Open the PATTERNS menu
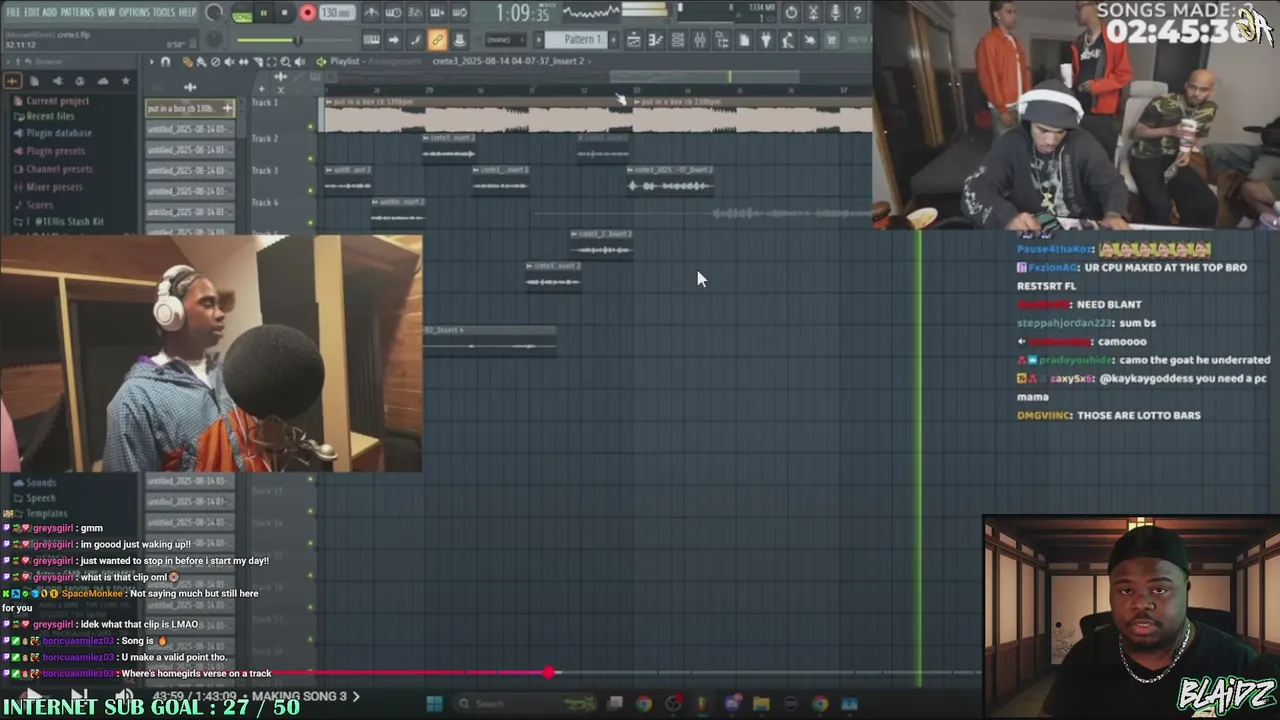The height and width of the screenshot is (720, 1280). click(77, 12)
